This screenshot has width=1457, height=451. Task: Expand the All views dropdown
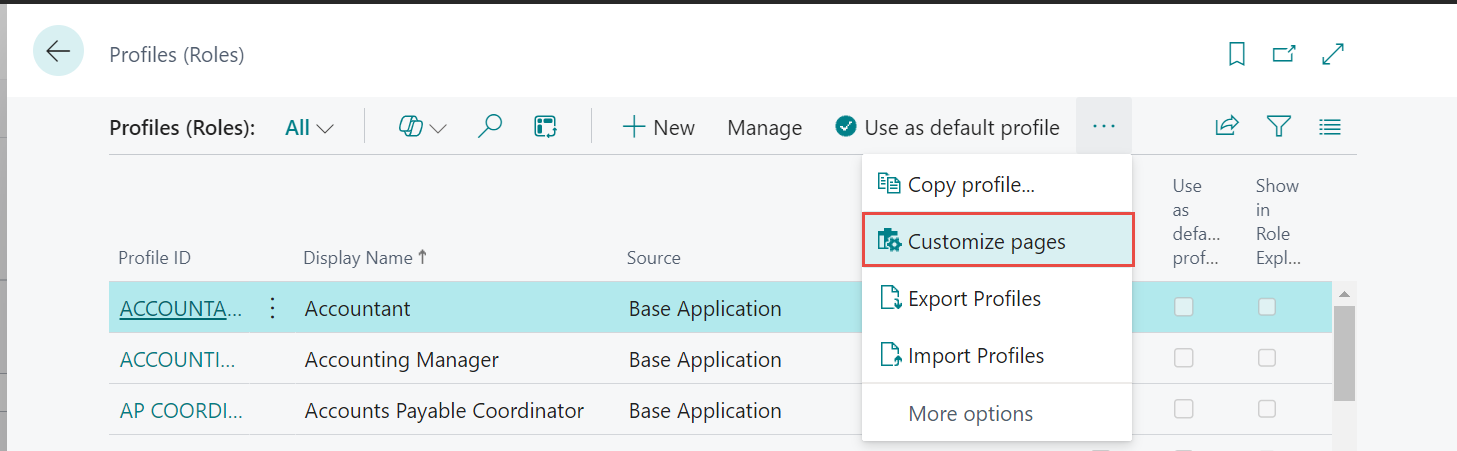point(309,128)
